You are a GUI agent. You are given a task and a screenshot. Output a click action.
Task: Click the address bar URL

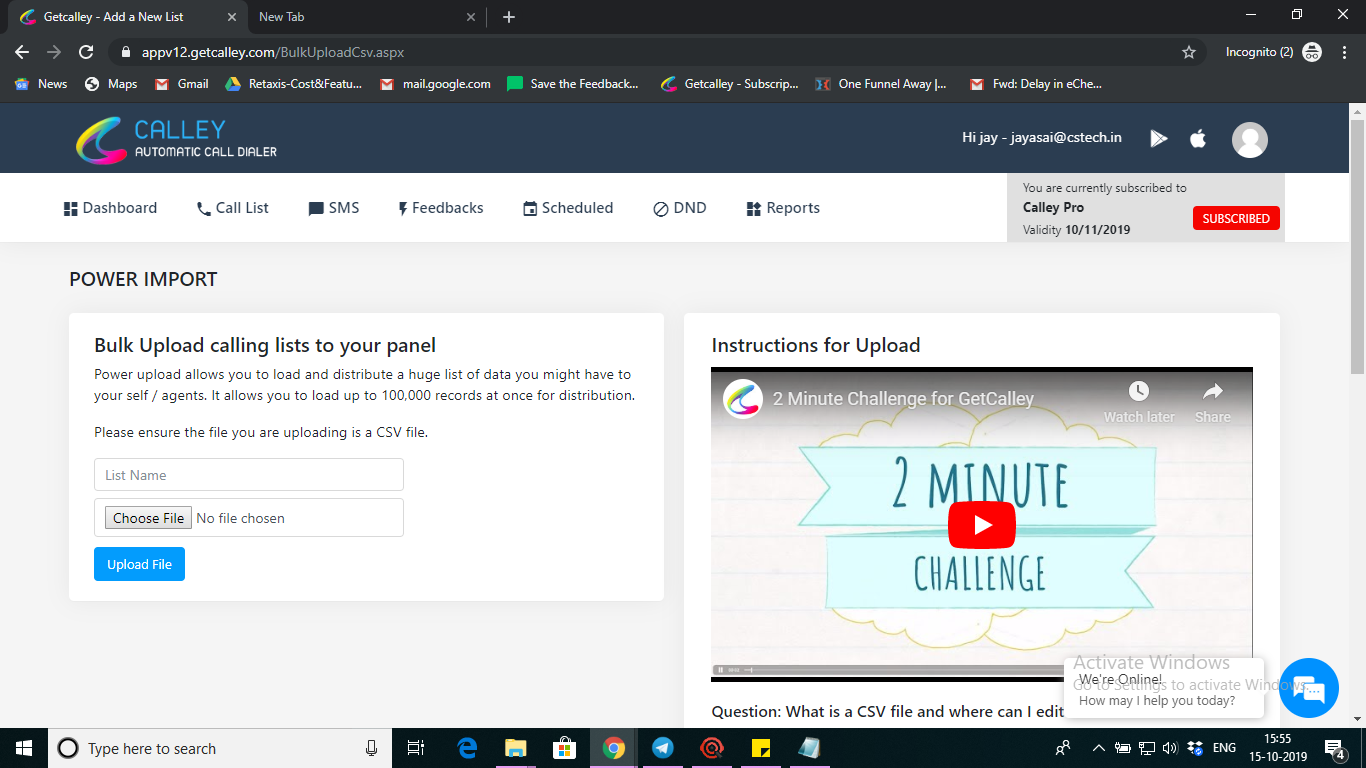point(273,52)
